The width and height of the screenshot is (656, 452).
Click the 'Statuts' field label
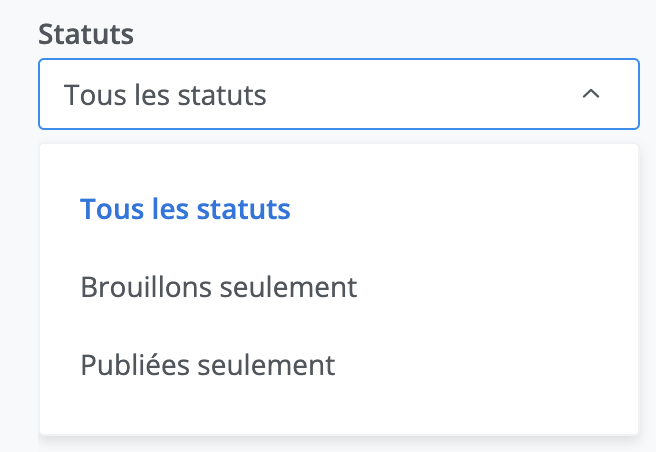(86, 34)
